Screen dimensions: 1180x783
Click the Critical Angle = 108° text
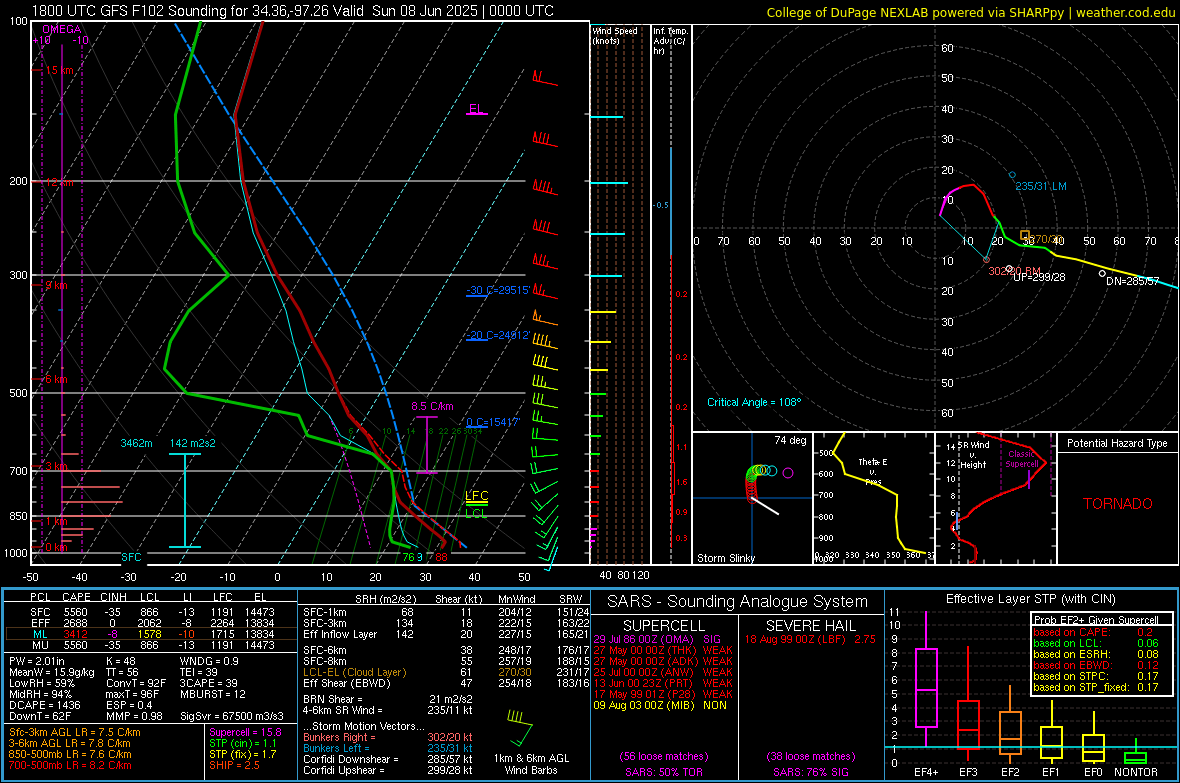[754, 402]
